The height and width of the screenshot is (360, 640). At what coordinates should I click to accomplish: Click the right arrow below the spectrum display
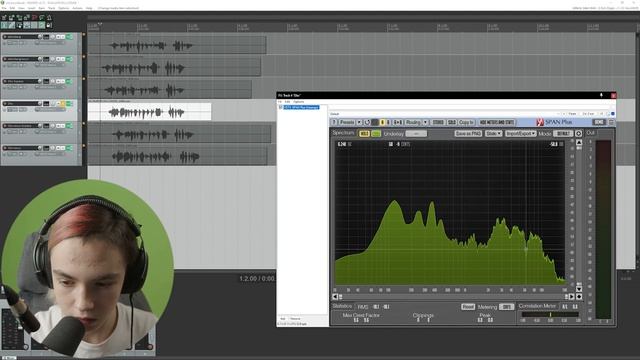point(571,297)
